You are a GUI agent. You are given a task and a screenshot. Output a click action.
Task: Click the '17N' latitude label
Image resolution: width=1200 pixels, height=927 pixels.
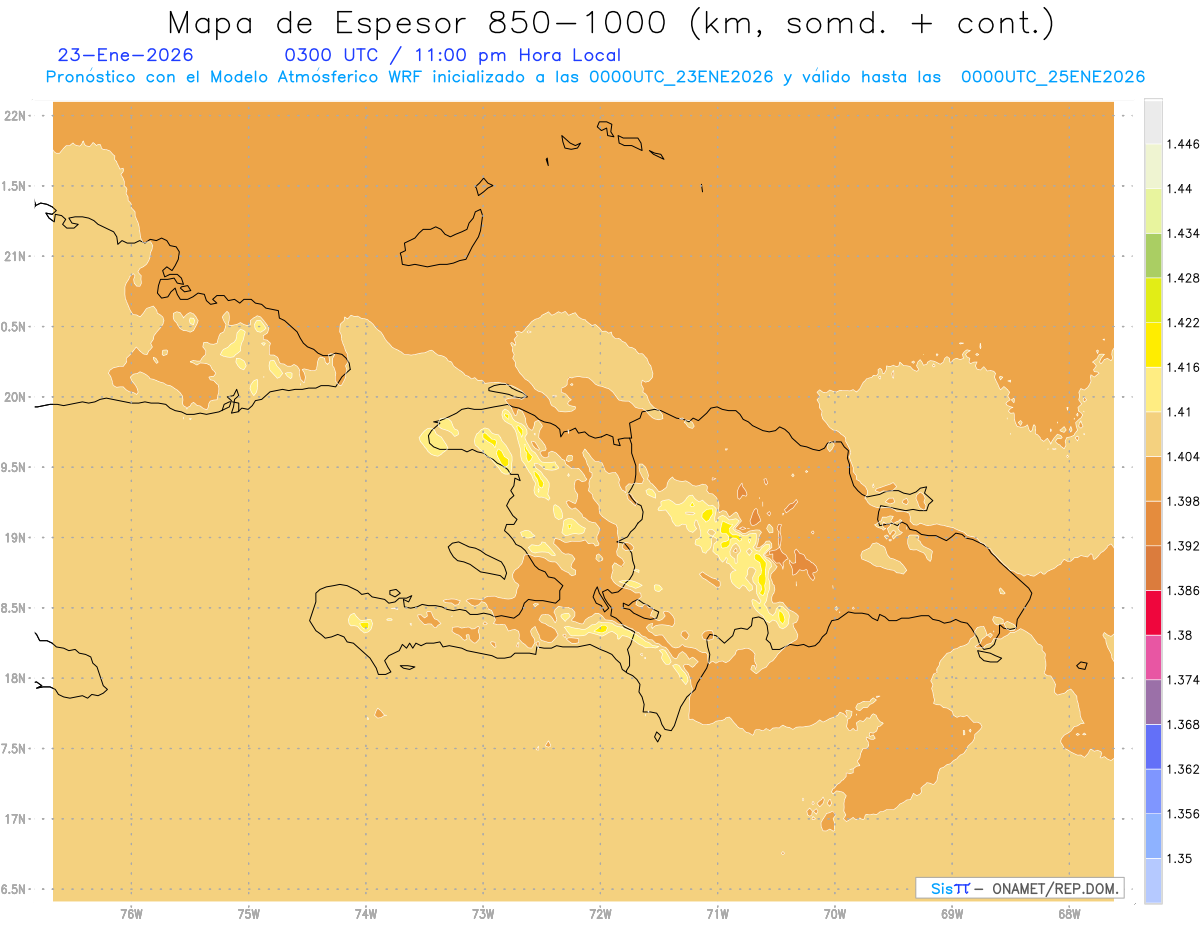pyautogui.click(x=17, y=819)
